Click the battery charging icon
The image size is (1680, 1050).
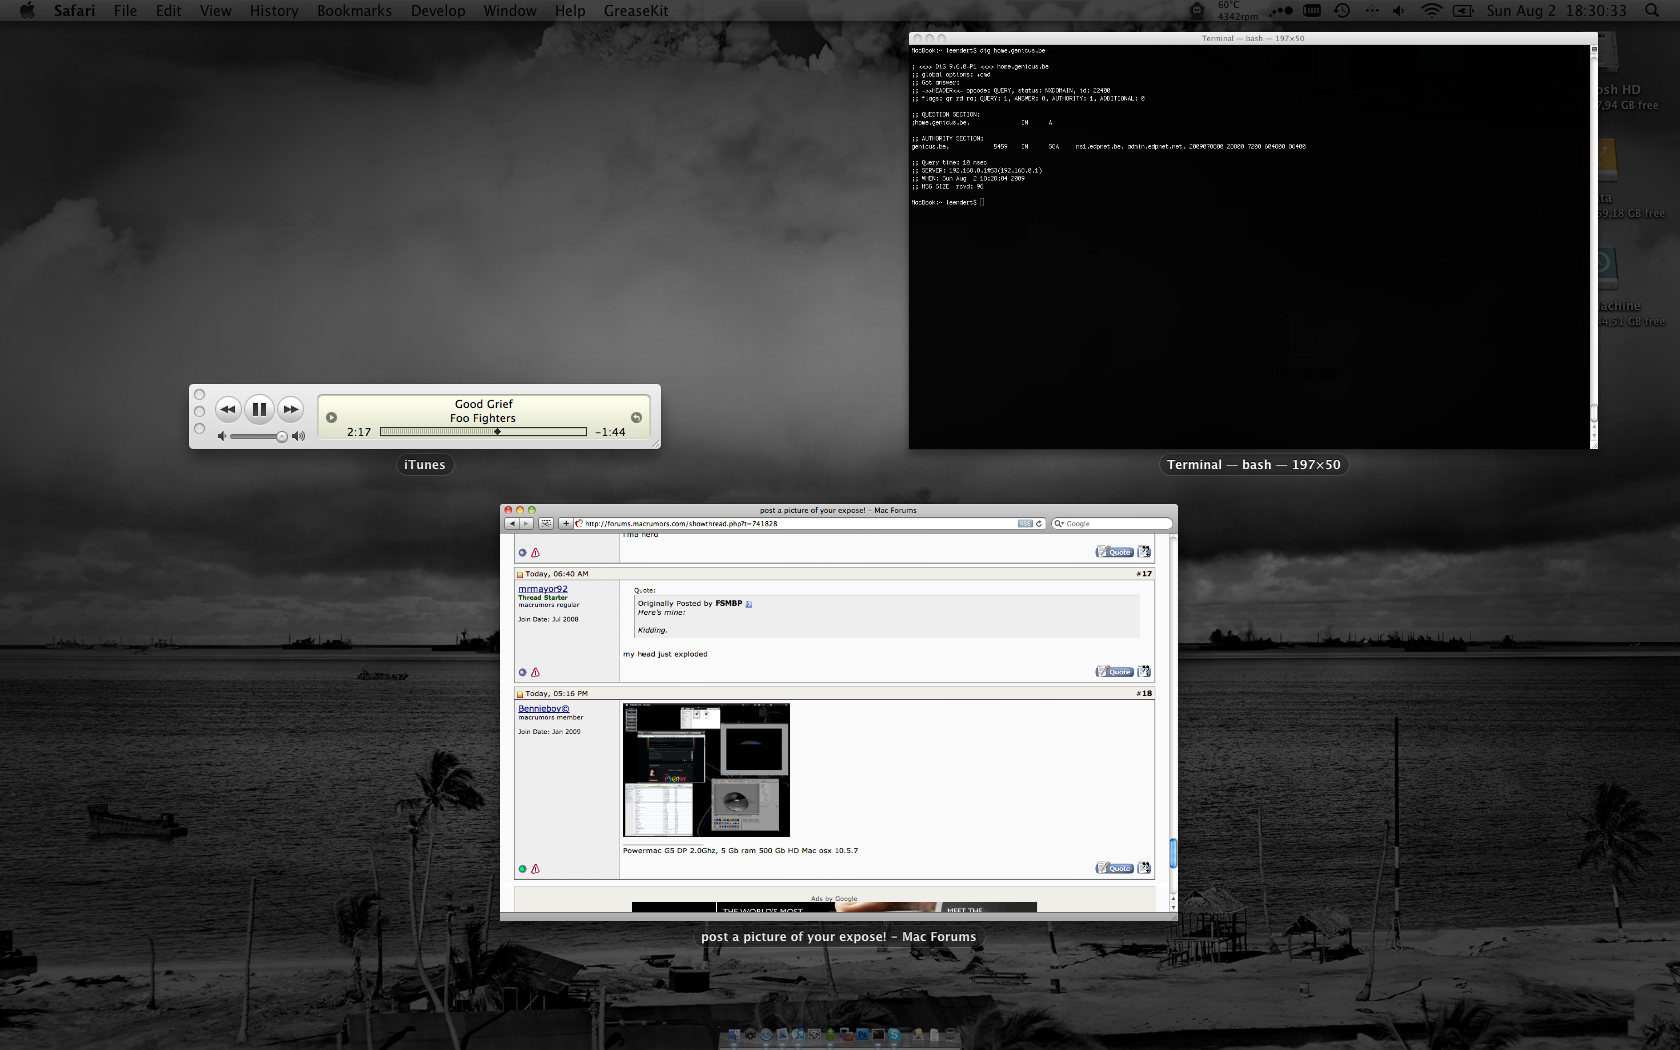1463,10
